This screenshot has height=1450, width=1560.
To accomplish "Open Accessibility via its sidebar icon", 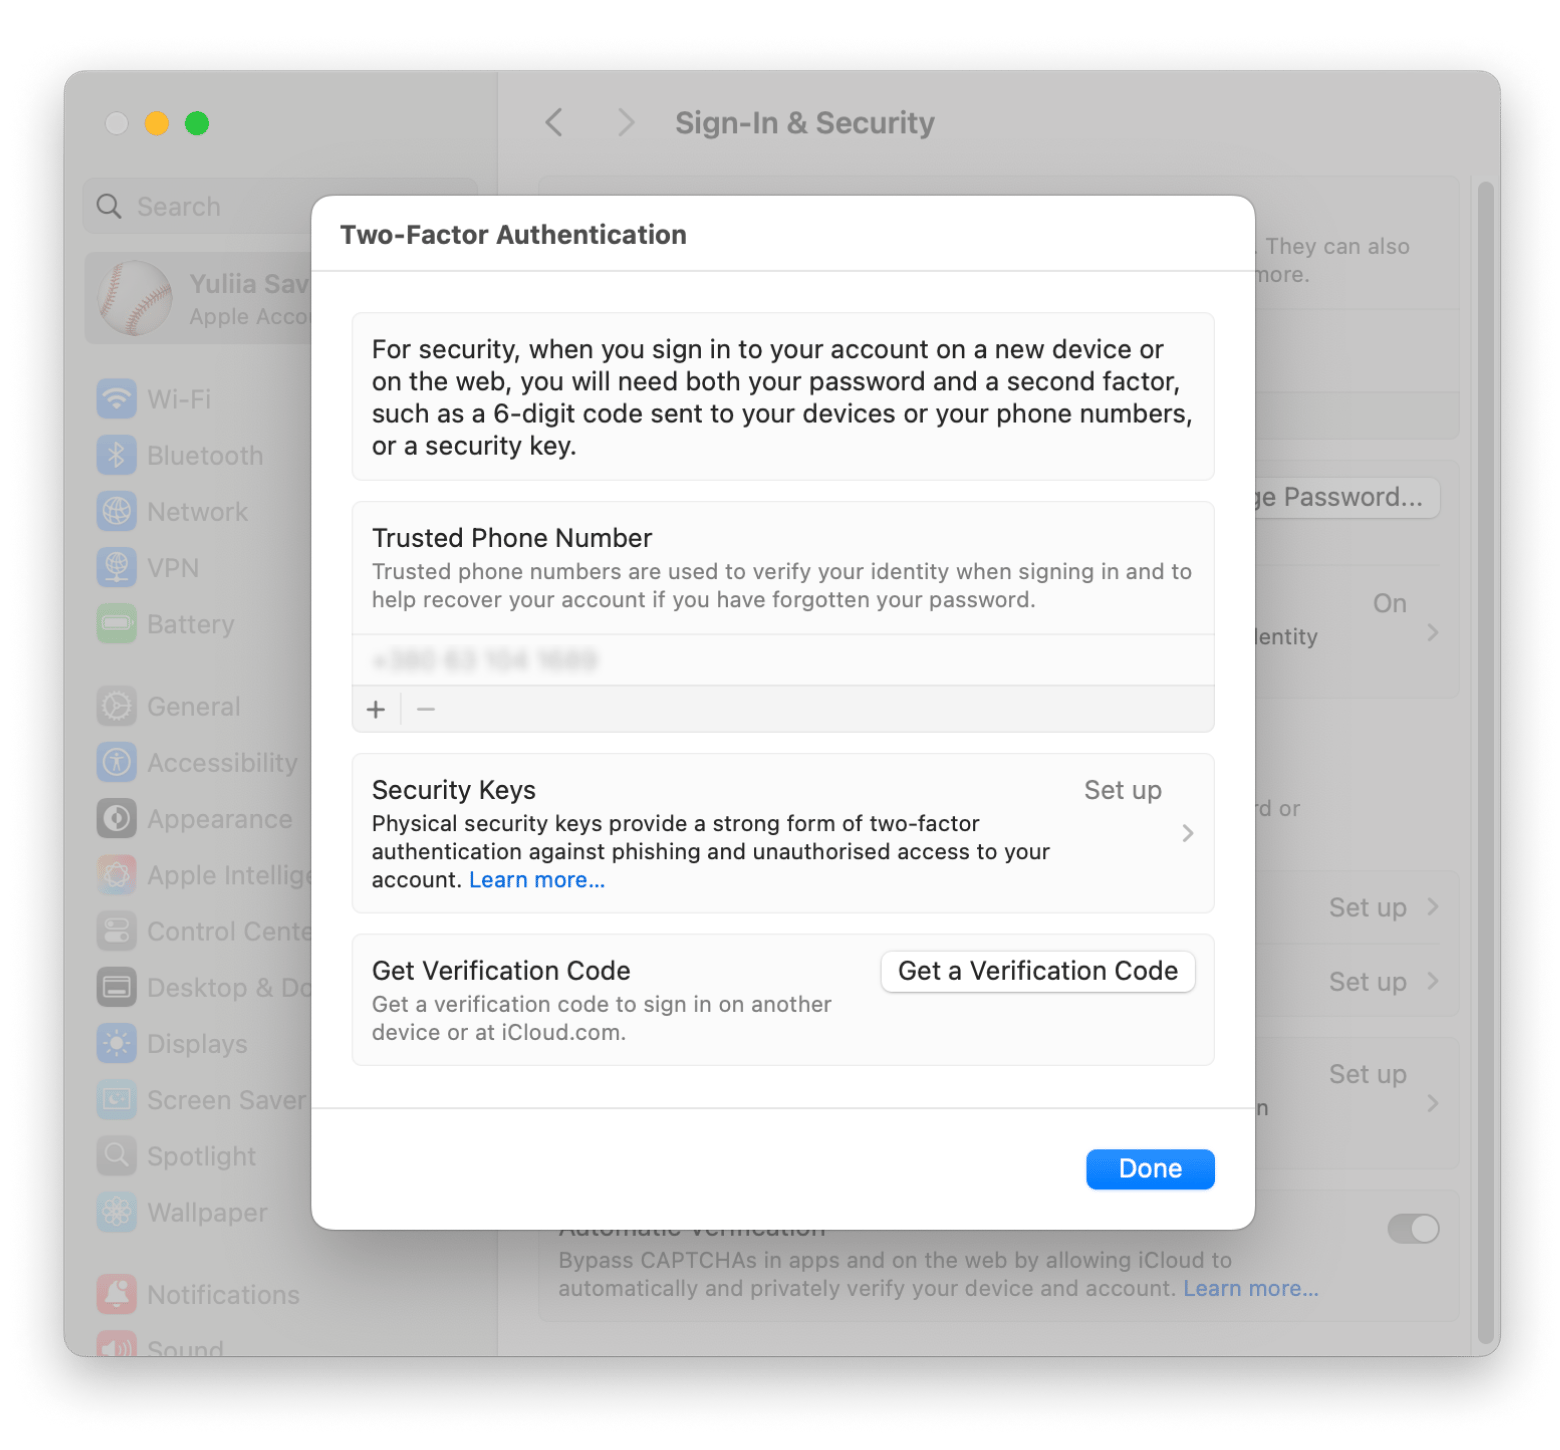I will (x=117, y=762).
